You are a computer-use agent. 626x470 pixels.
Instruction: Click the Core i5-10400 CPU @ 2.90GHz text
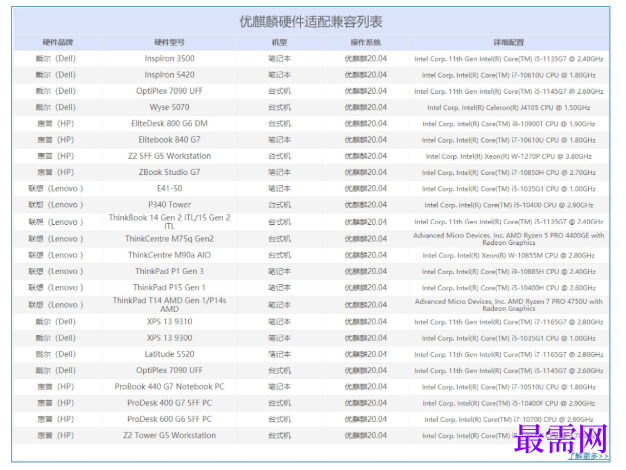[509, 205]
